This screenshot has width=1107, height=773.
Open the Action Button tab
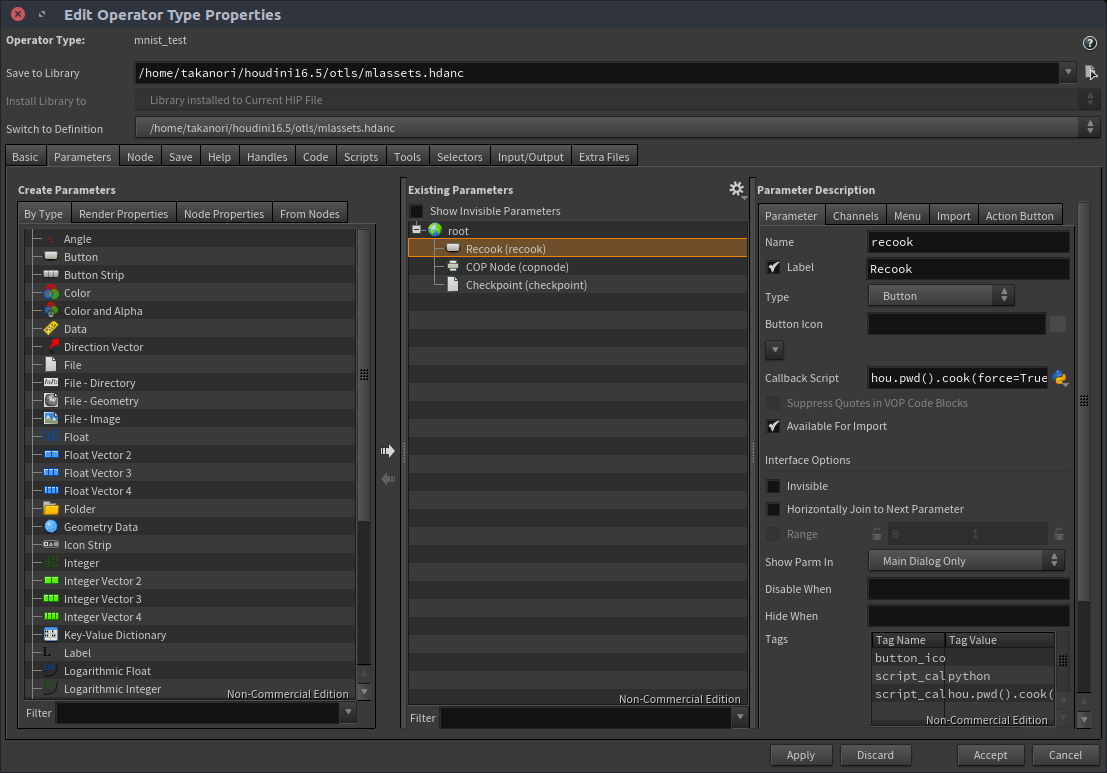1019,216
